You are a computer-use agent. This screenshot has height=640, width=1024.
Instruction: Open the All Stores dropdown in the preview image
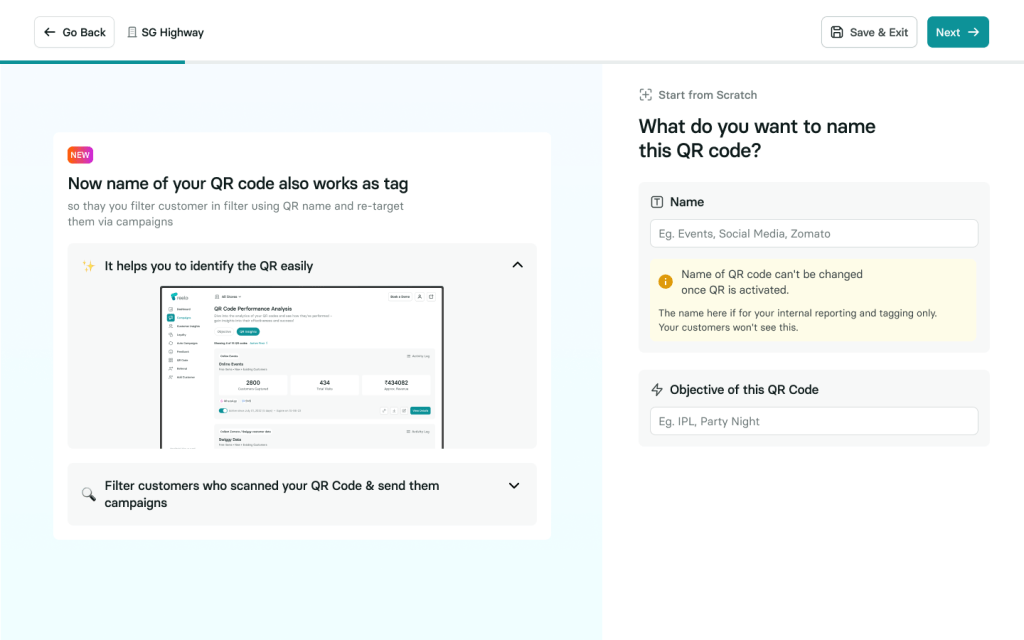click(226, 297)
